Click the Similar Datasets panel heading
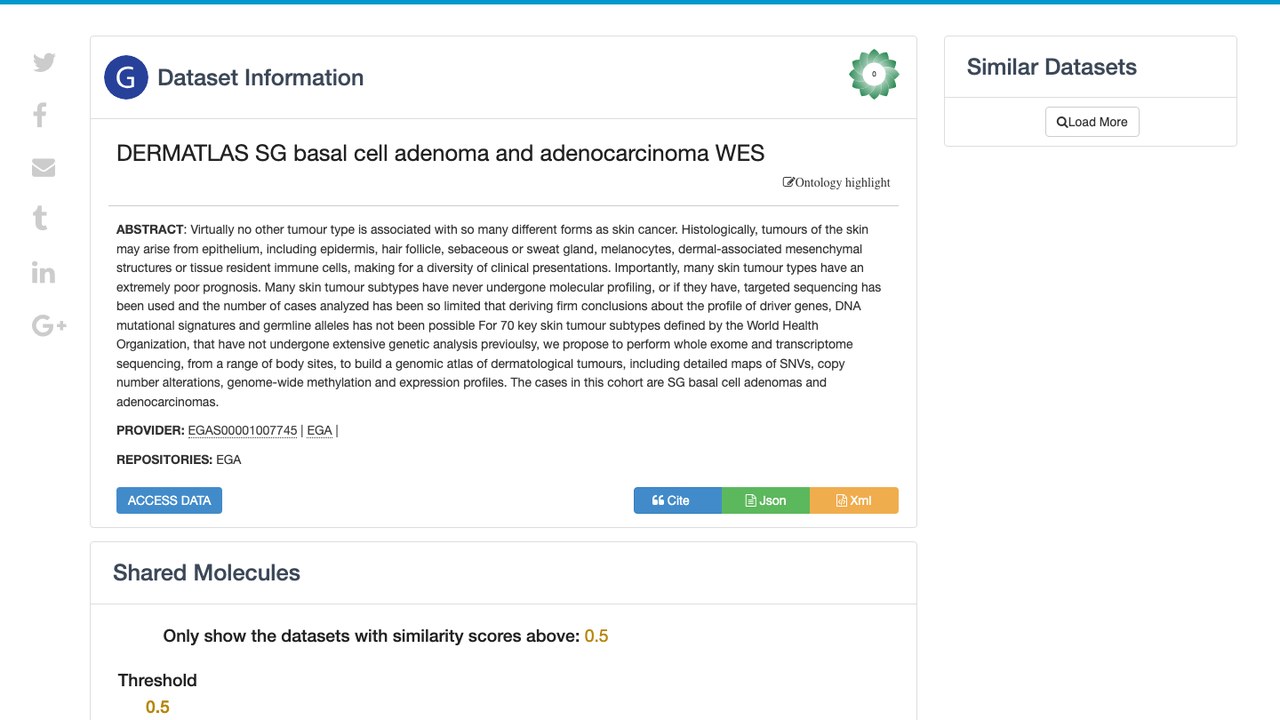Screen dimensions: 1280x720 coord(1052,67)
